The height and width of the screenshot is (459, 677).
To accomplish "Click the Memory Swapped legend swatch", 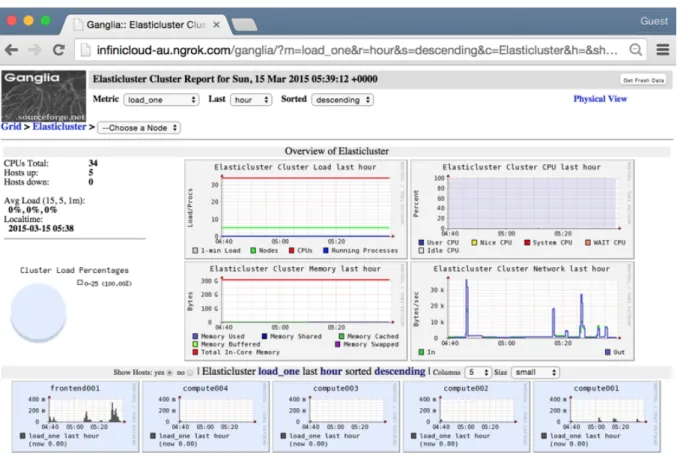I will tap(338, 344).
